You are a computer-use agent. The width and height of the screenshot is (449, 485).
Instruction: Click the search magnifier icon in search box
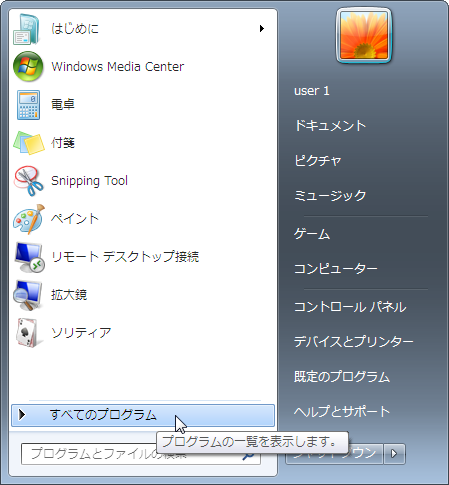click(248, 456)
